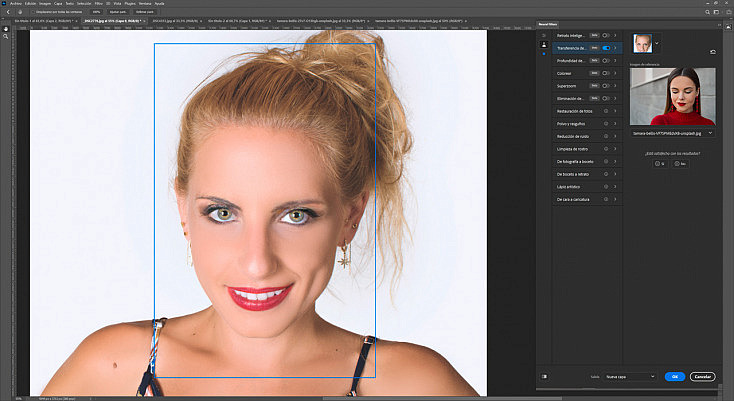Click the back arrow in options bar
This screenshot has width=734, height=401.
pos(8,12)
